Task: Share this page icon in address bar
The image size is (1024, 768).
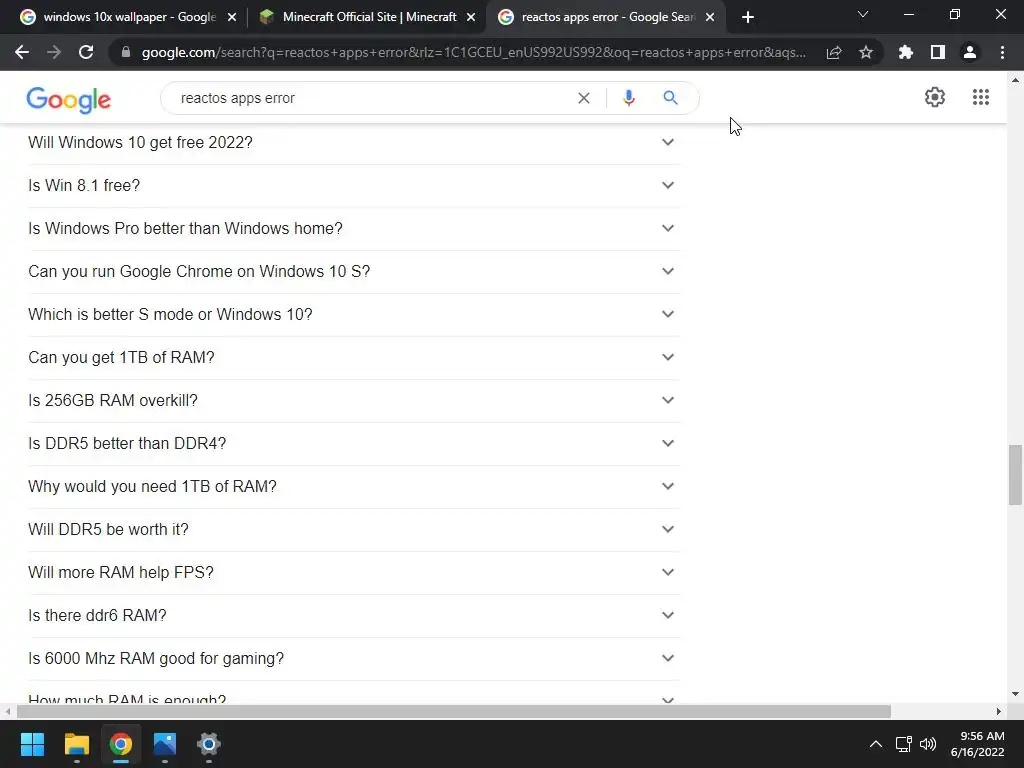Action: click(834, 52)
